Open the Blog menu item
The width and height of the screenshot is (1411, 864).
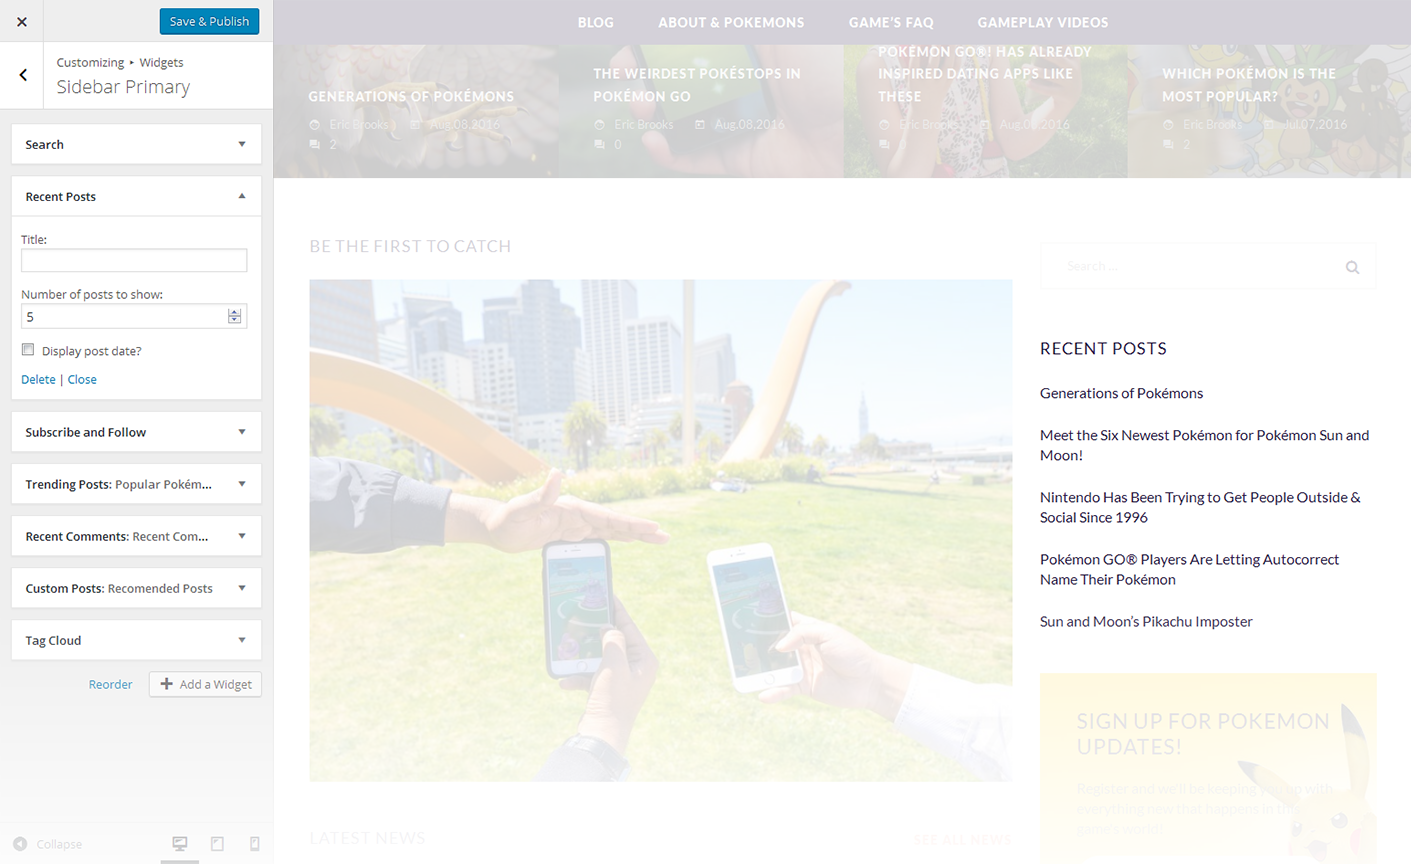tap(595, 22)
